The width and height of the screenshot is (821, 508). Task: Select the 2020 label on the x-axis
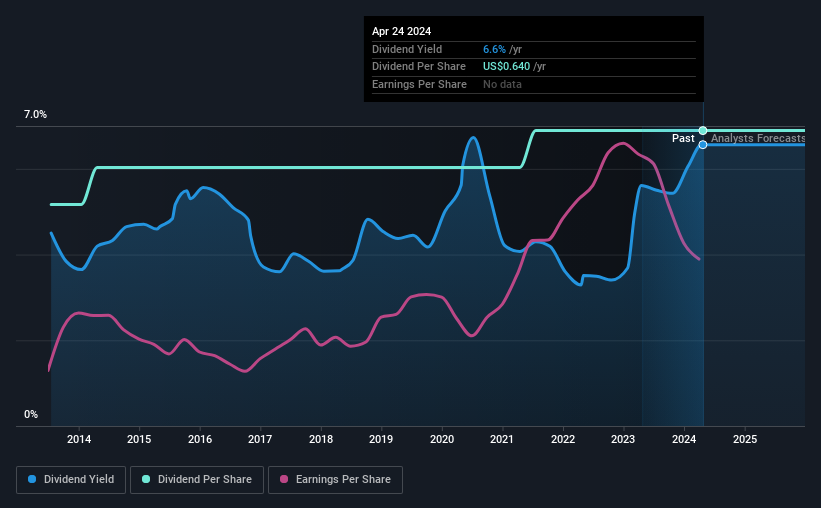pos(442,439)
